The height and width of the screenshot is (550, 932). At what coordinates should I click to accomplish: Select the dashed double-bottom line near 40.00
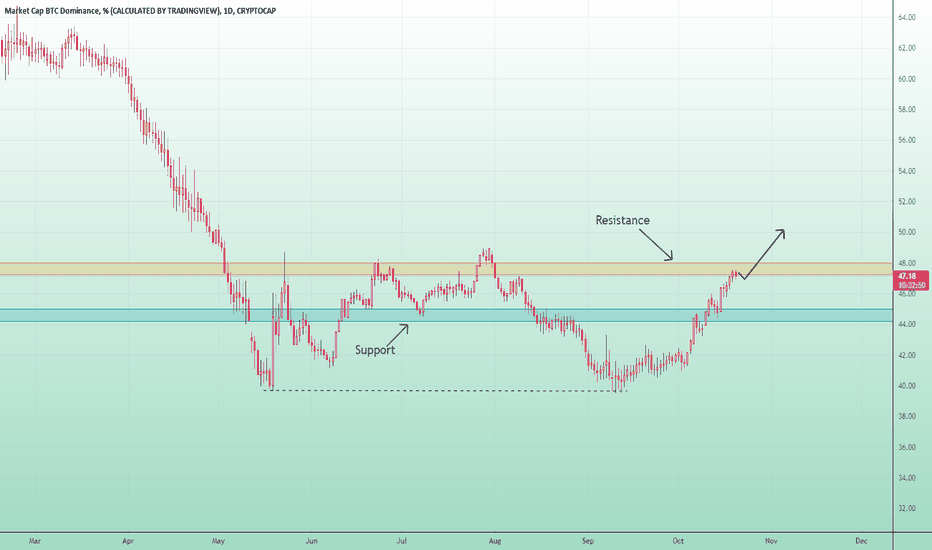tap(445, 391)
